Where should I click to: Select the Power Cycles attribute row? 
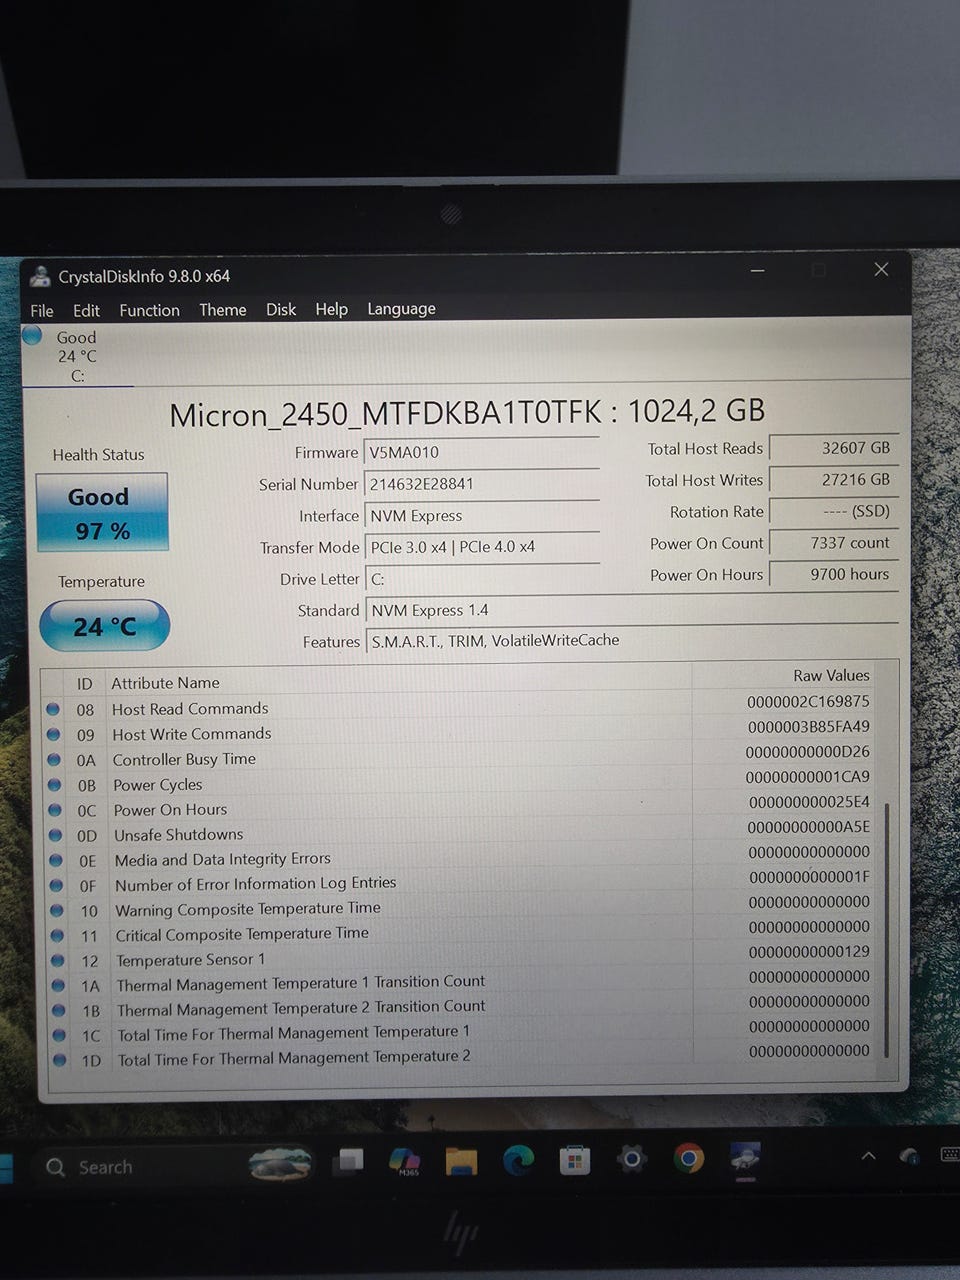click(458, 782)
